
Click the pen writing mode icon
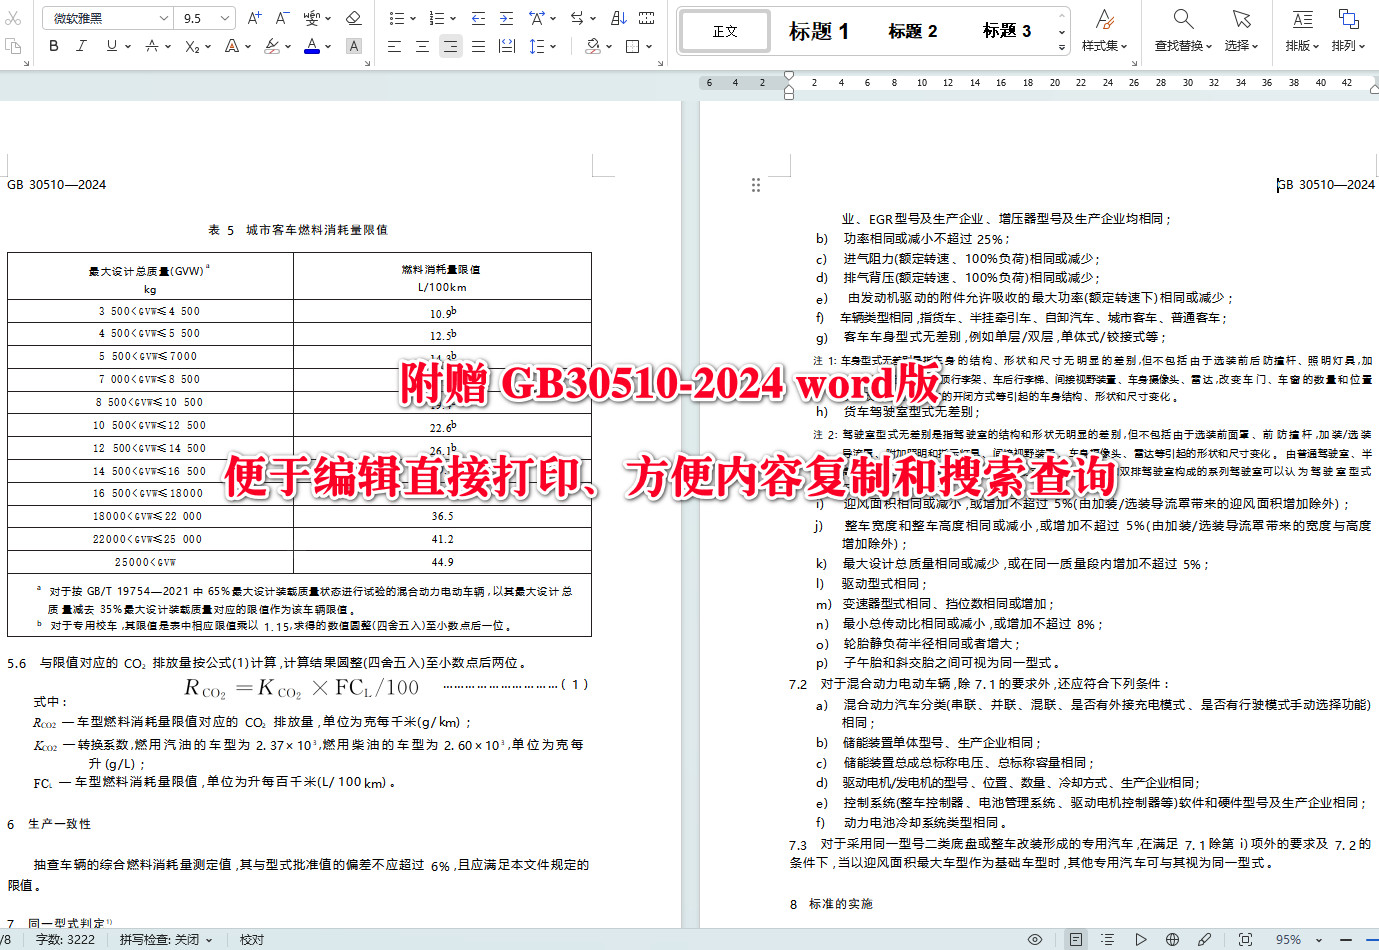1205,939
